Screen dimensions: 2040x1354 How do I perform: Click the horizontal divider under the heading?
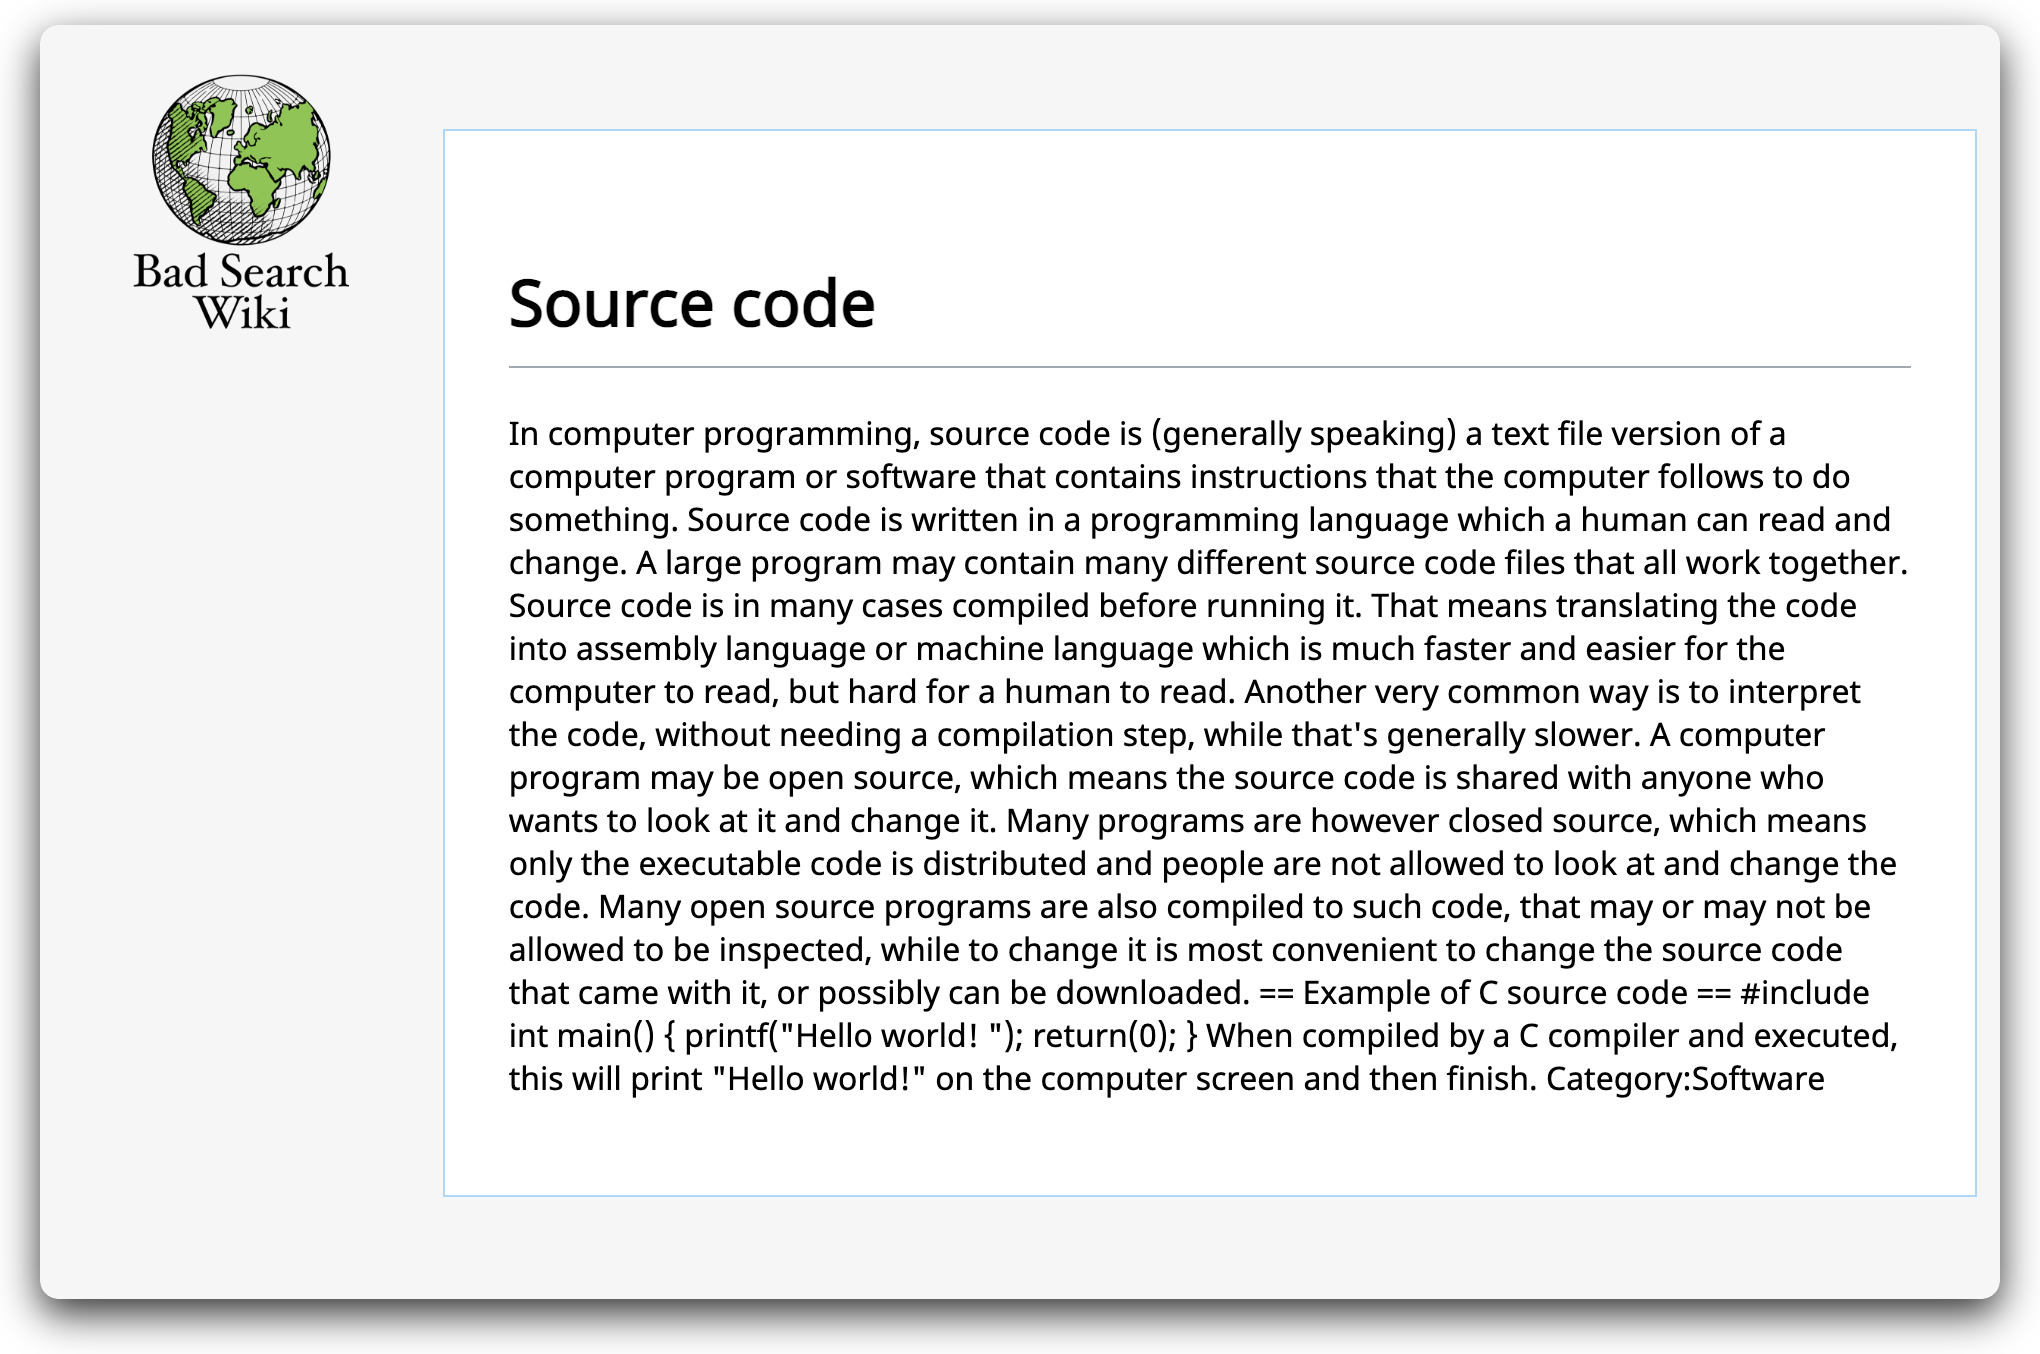(x=1209, y=367)
